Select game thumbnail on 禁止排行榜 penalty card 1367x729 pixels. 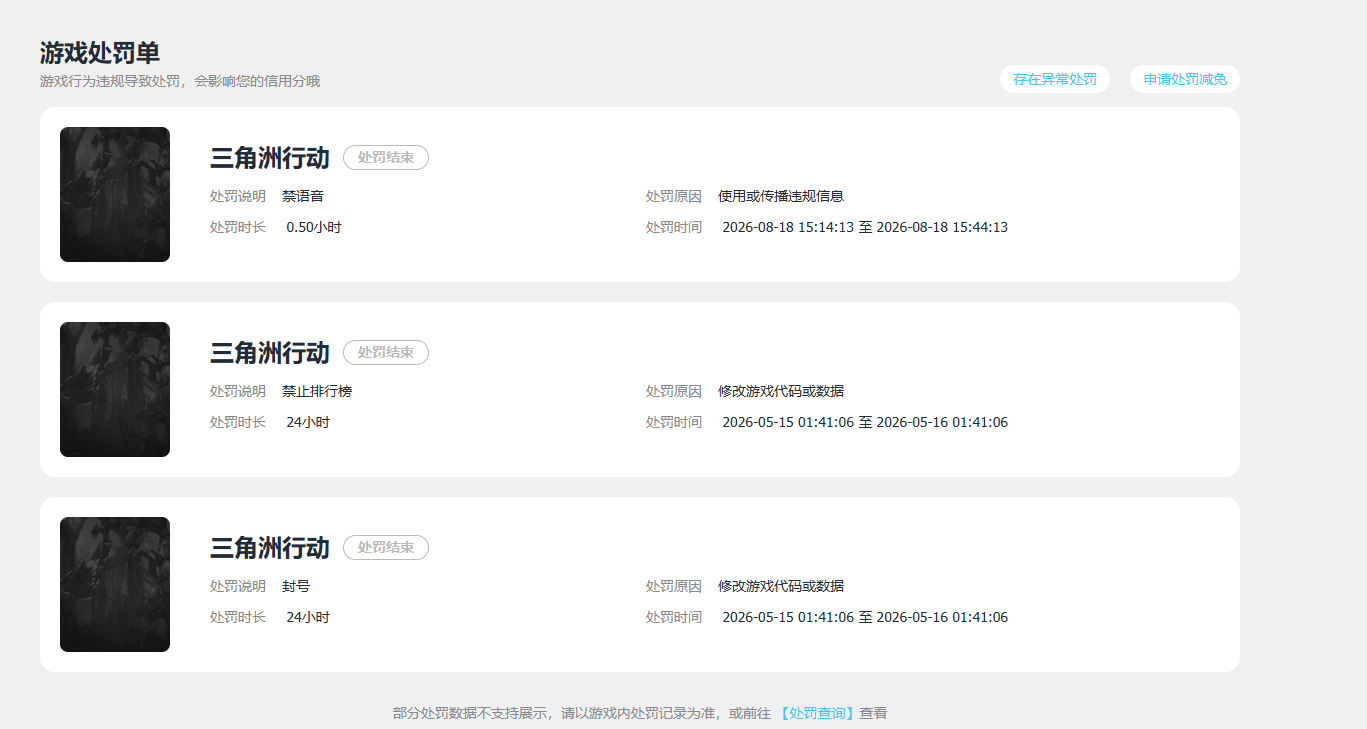click(115, 389)
